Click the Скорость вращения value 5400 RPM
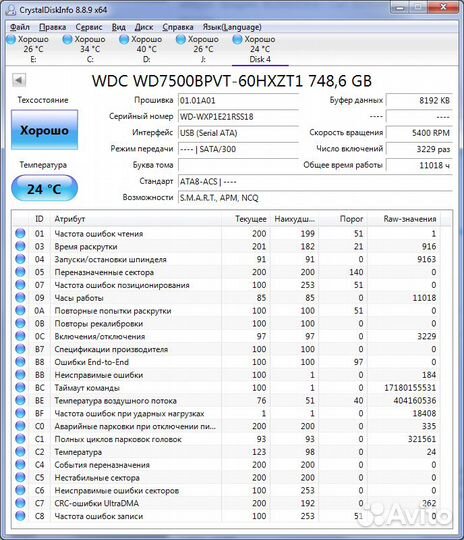The image size is (464, 540). tap(419, 133)
